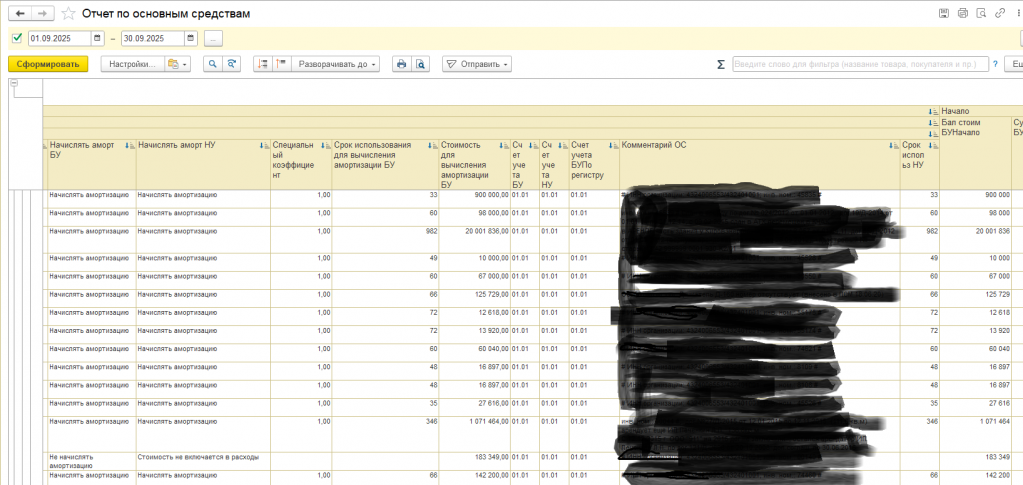Click the sum sigma icon
Viewport: 1023px width, 485px height.
720,65
